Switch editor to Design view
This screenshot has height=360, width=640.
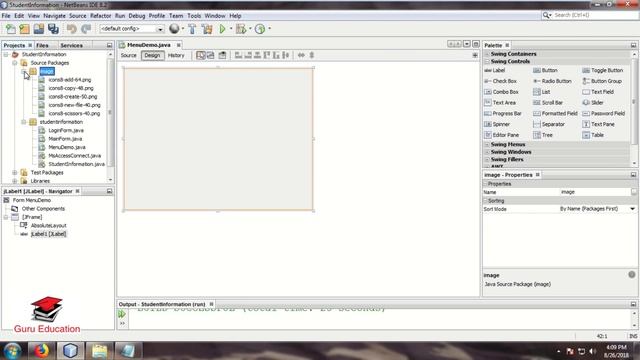[x=152, y=55]
